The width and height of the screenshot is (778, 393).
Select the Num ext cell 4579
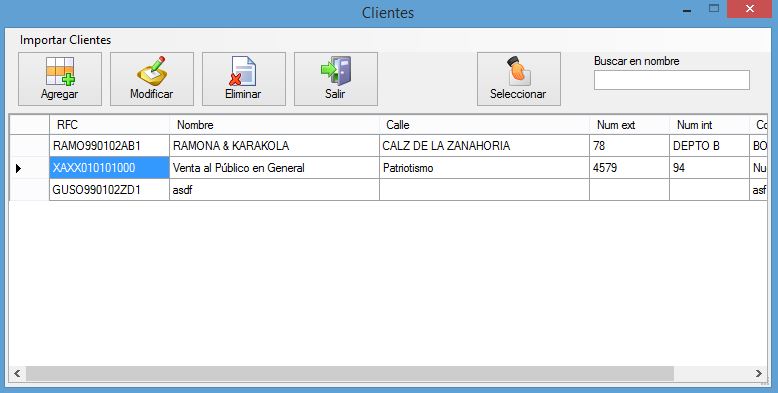tap(629, 168)
